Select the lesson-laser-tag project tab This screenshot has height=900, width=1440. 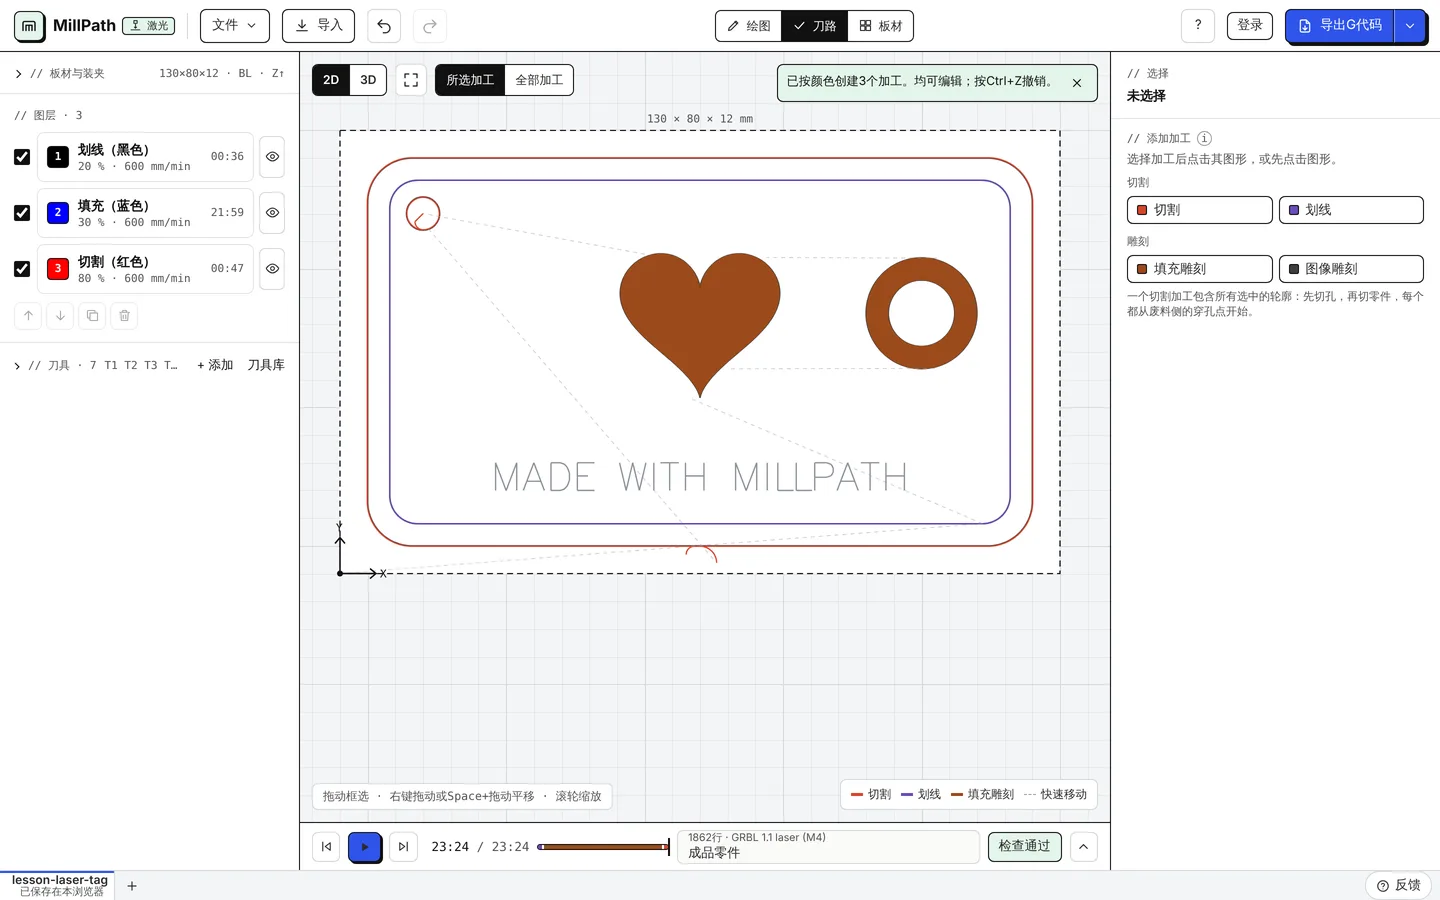tap(57, 885)
